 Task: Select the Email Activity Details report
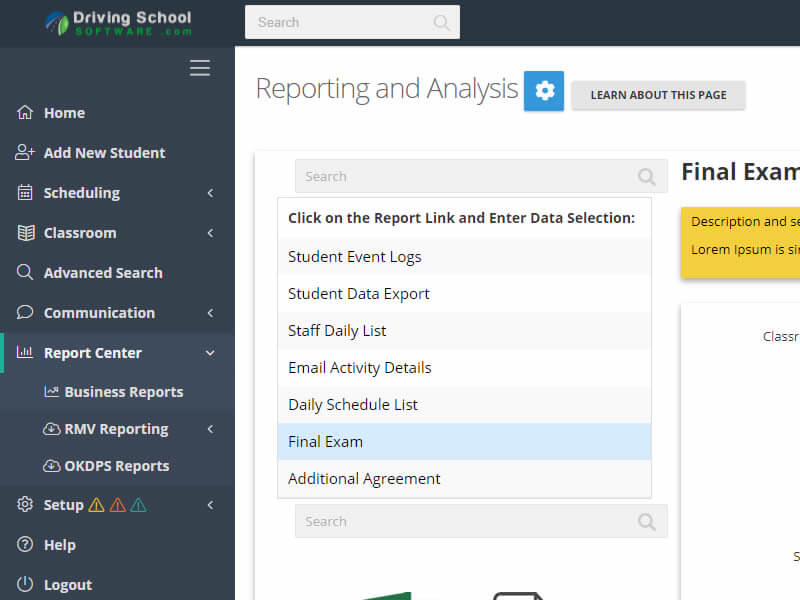click(x=360, y=368)
